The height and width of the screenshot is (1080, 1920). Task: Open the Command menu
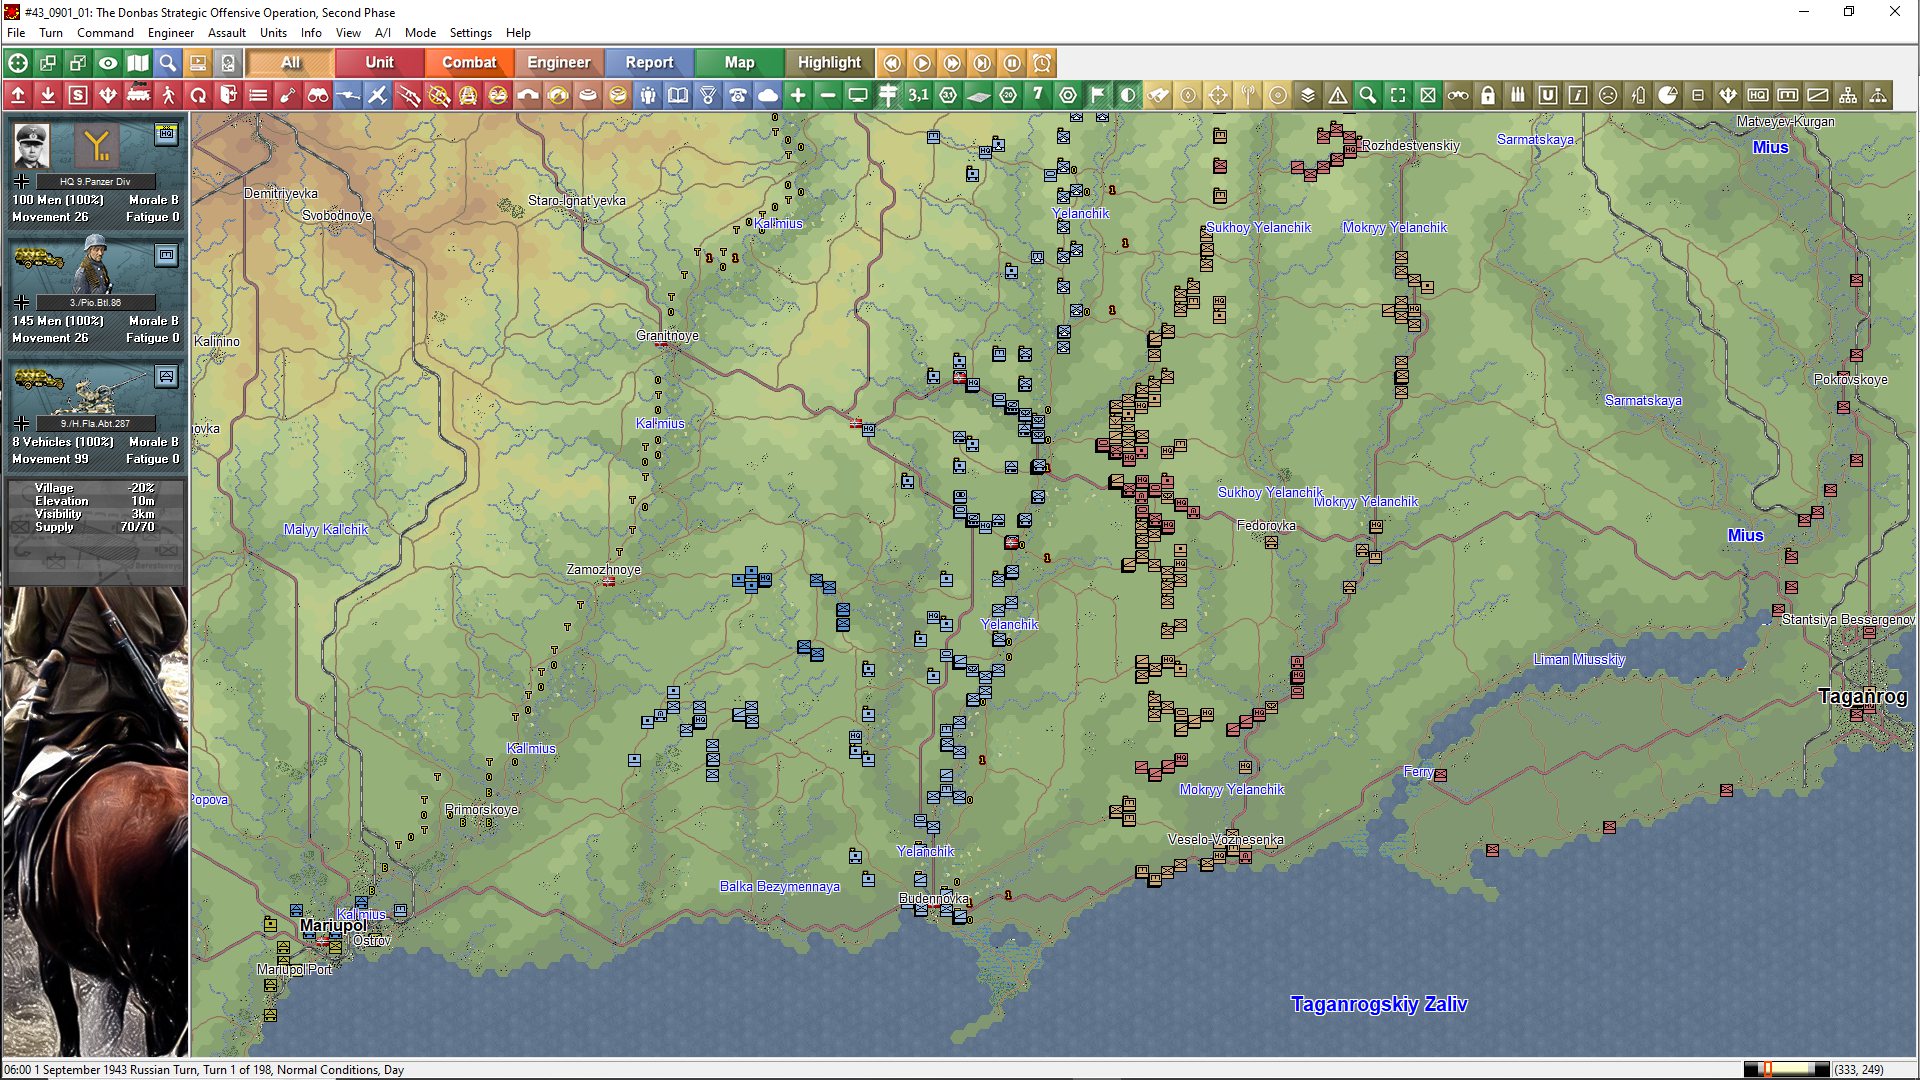coord(105,33)
